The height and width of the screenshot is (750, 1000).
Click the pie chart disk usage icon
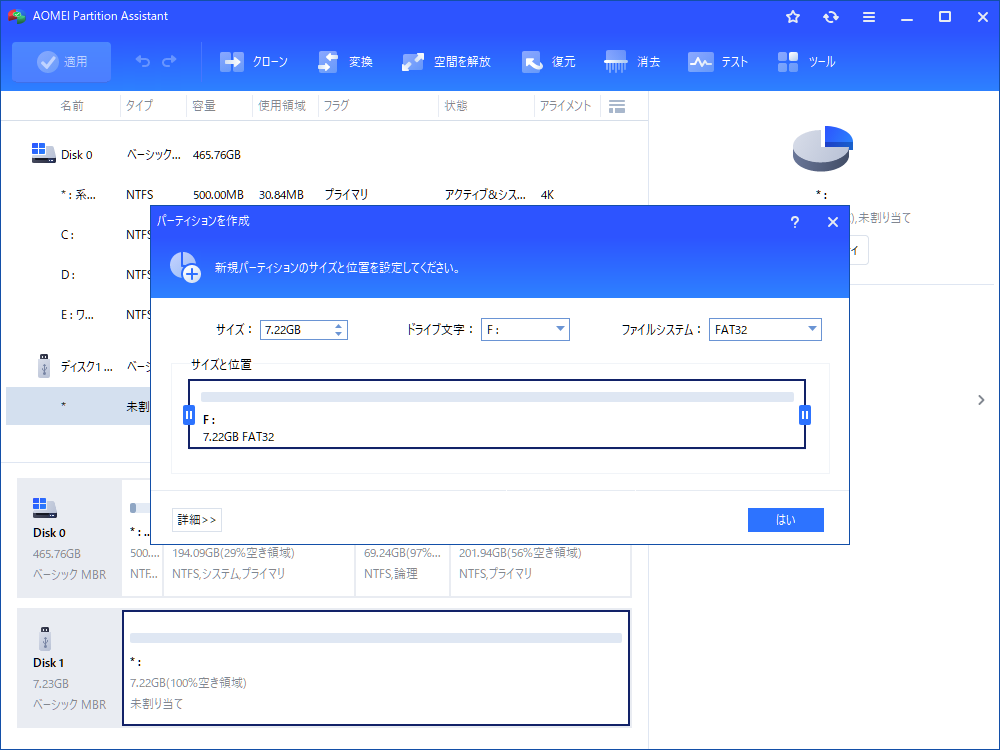pyautogui.click(x=823, y=149)
